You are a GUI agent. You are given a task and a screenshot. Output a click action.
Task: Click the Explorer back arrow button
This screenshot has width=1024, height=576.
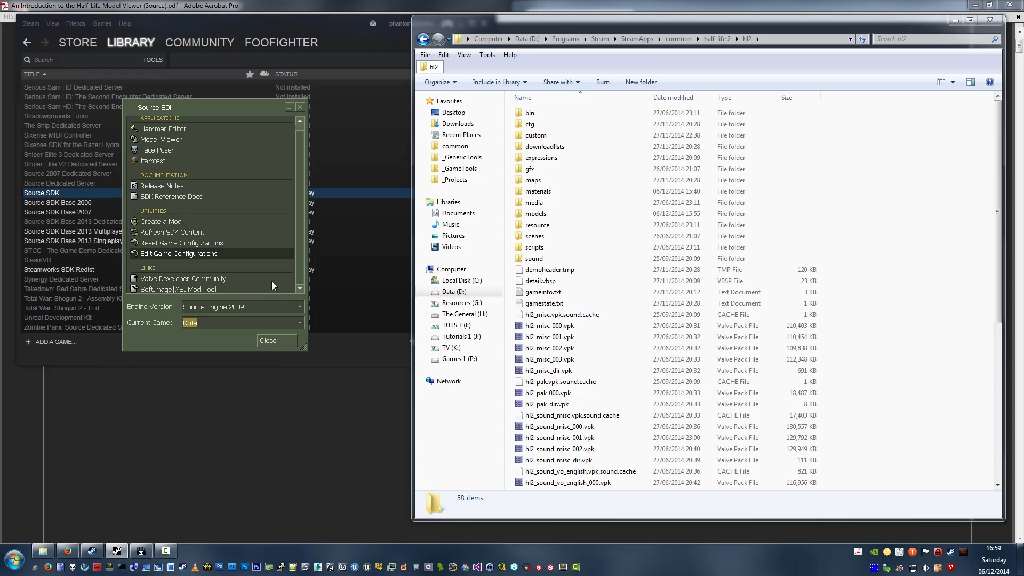pos(424,39)
